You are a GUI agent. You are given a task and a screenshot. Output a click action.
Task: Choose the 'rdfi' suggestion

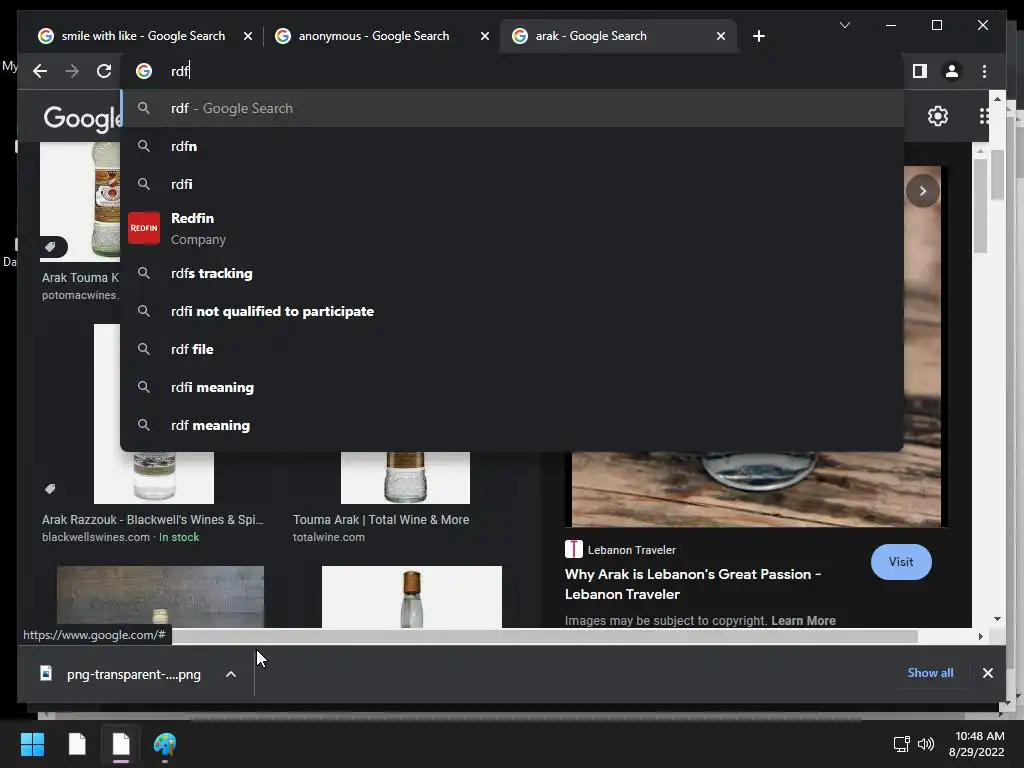(512, 184)
